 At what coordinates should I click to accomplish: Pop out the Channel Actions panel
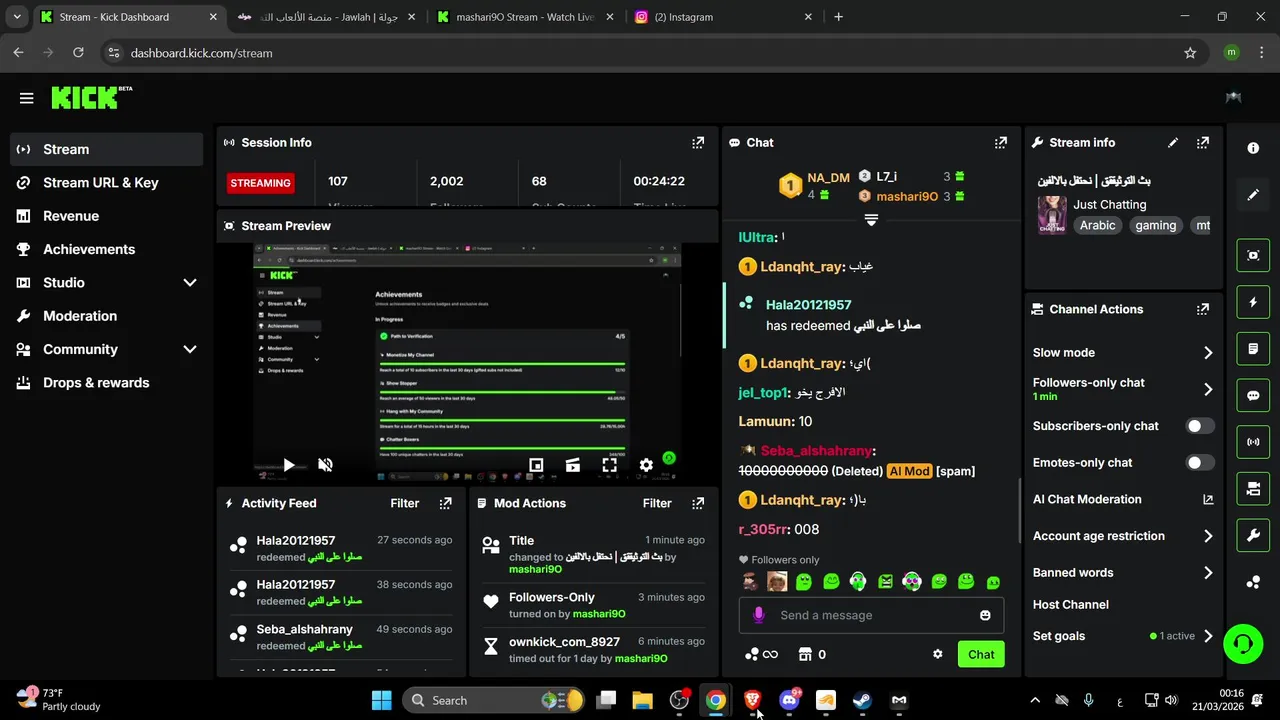coord(1203,310)
